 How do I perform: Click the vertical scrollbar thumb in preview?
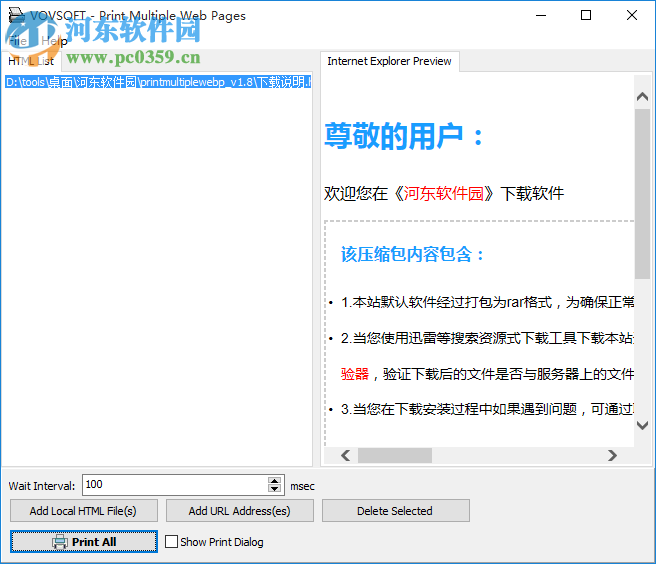pos(642,194)
